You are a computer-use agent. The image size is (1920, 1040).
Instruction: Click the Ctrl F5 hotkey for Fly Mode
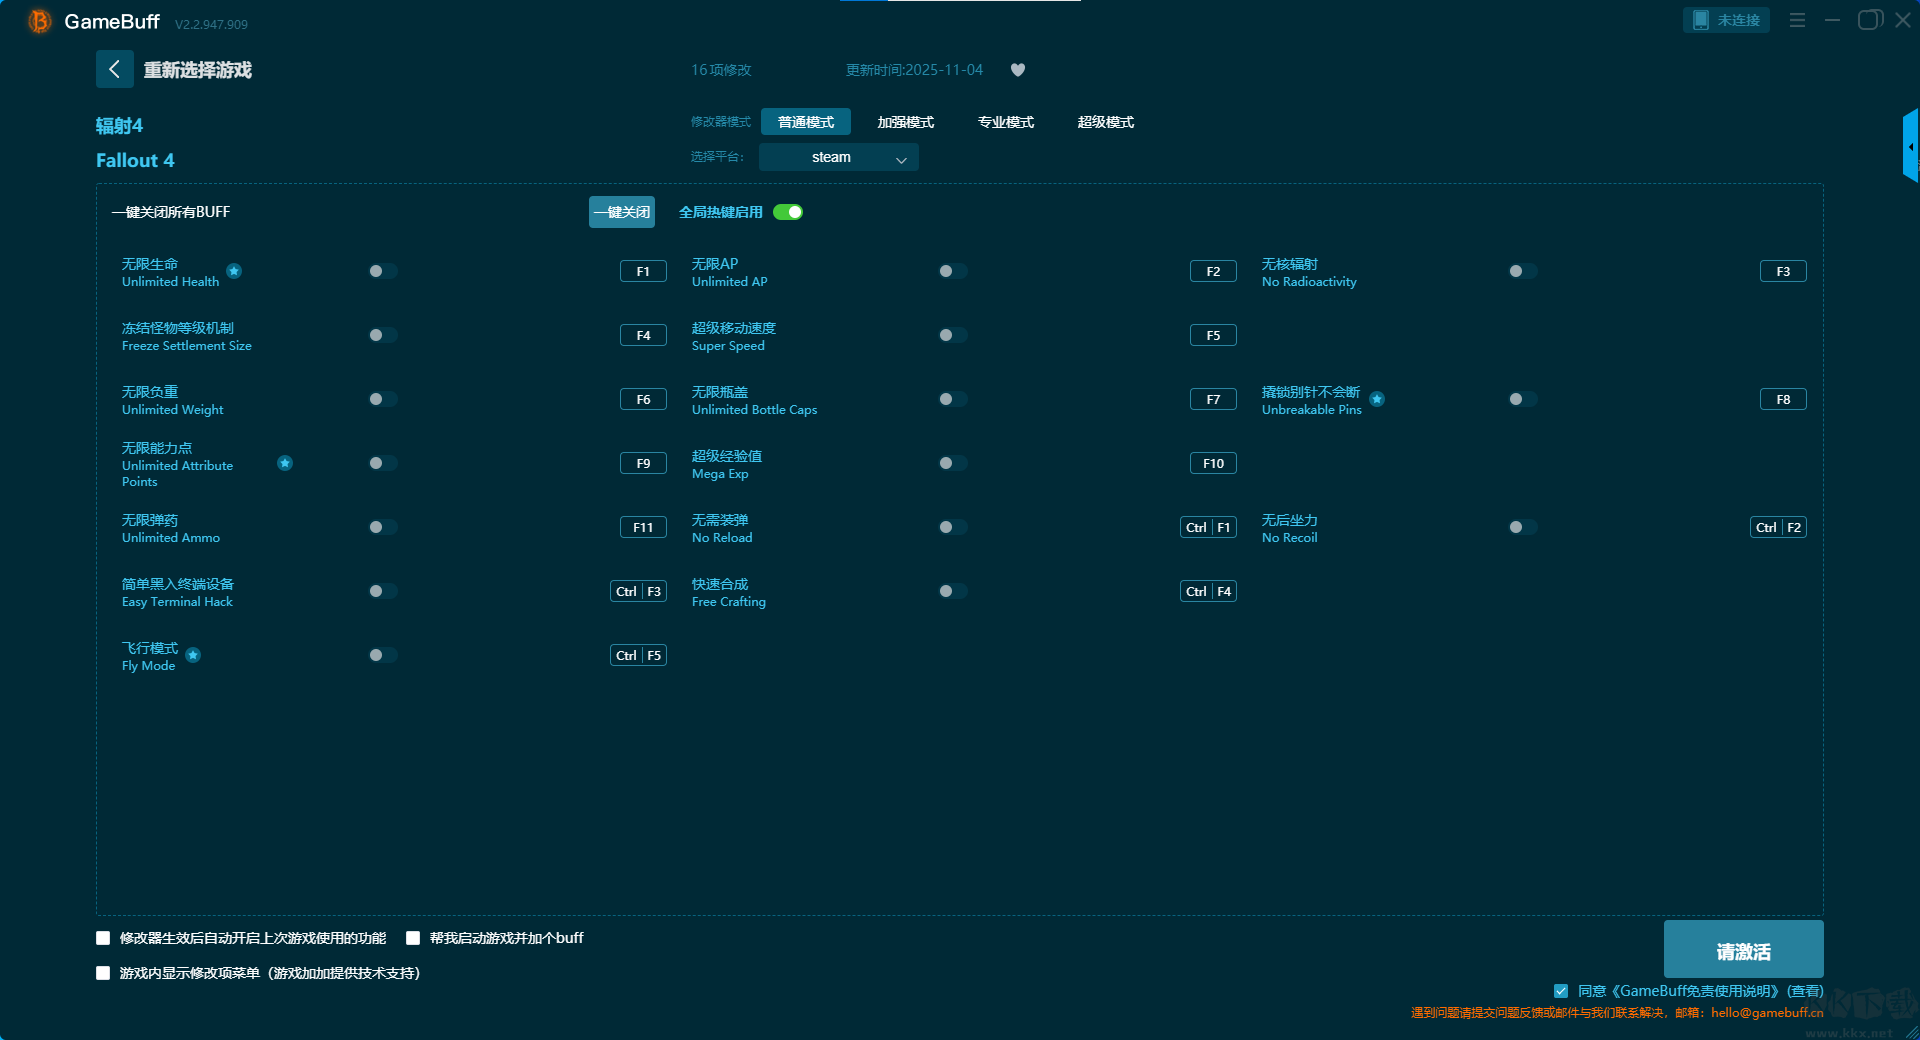pos(638,655)
